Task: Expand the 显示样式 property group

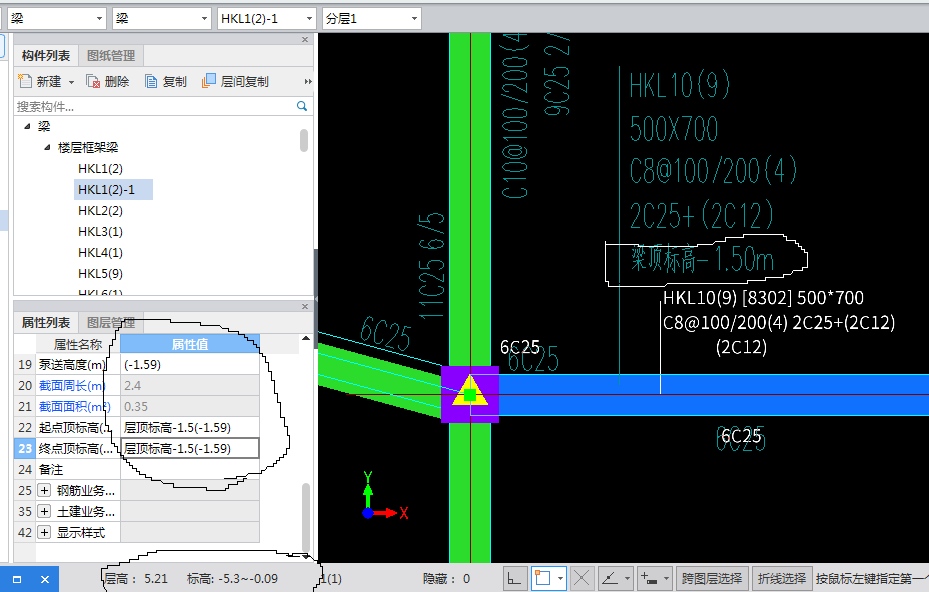Action: pyautogui.click(x=44, y=532)
